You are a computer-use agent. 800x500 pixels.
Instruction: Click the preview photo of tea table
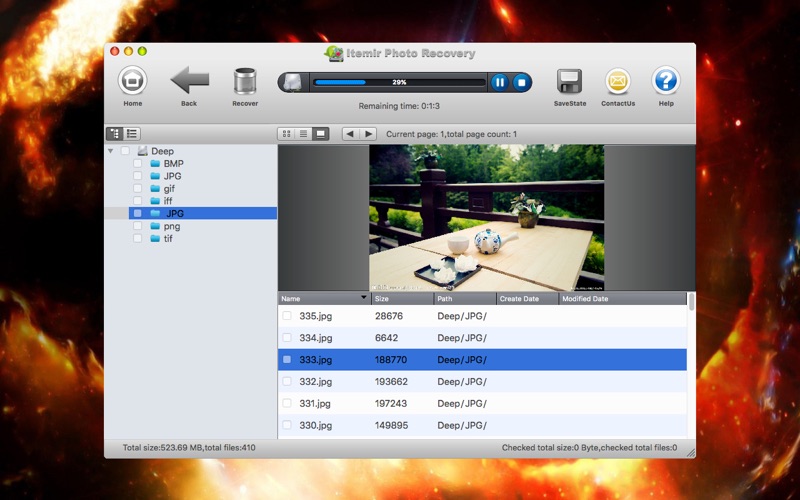(x=486, y=218)
